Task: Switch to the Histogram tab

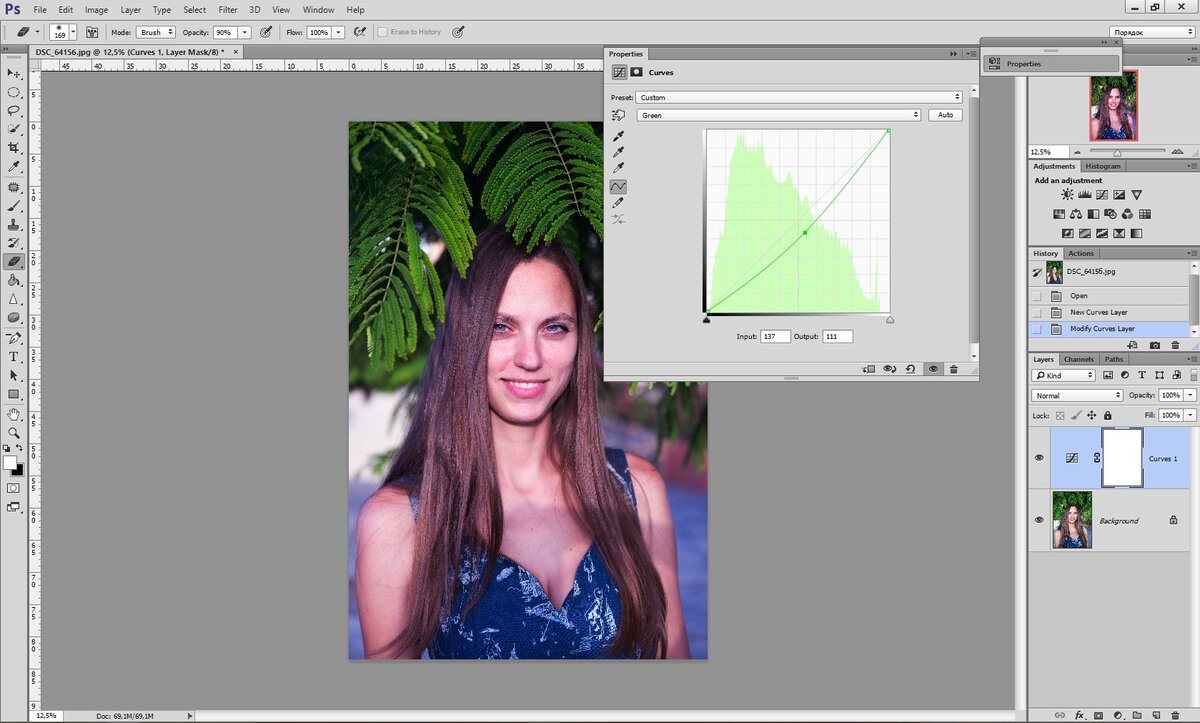Action: tap(1103, 166)
